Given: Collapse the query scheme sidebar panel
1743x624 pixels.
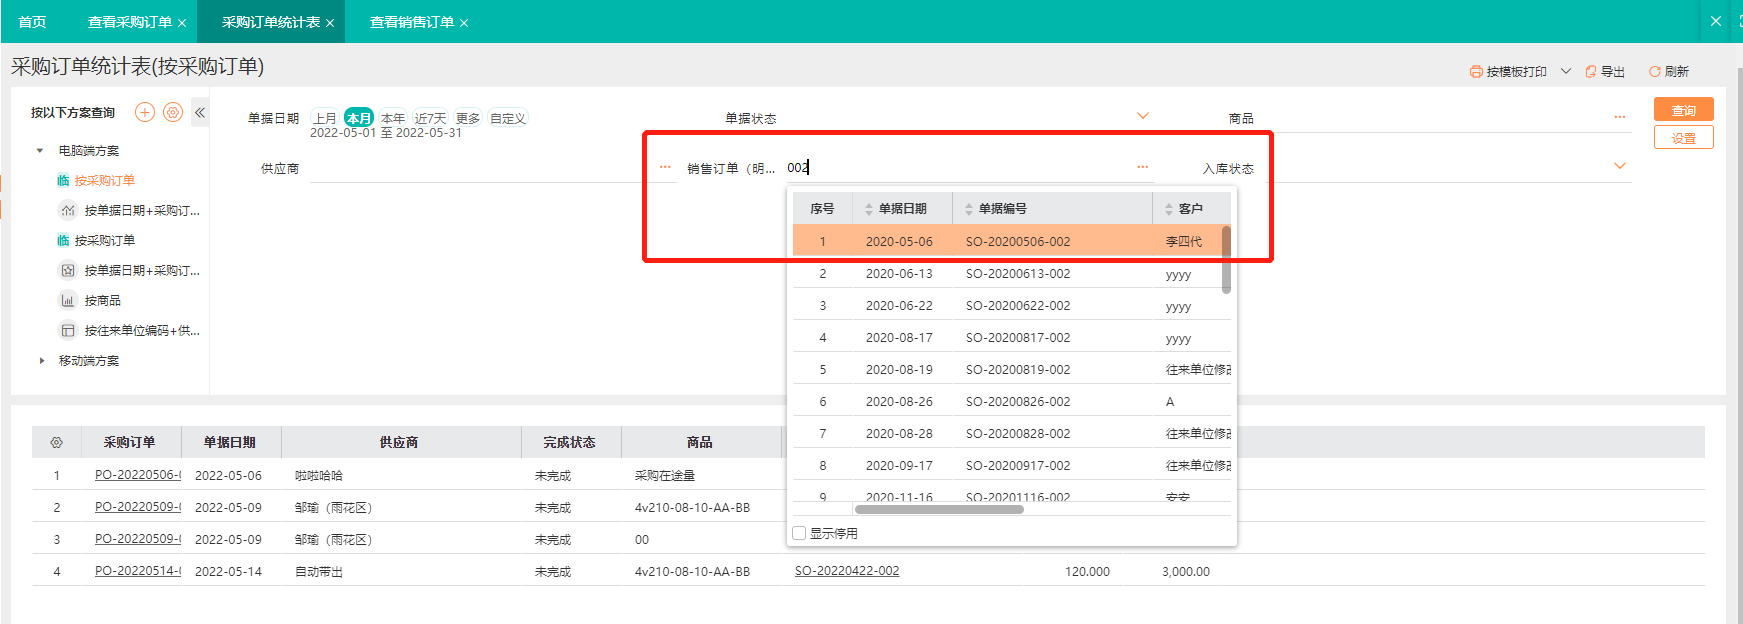Looking at the screenshot, I should tap(200, 112).
